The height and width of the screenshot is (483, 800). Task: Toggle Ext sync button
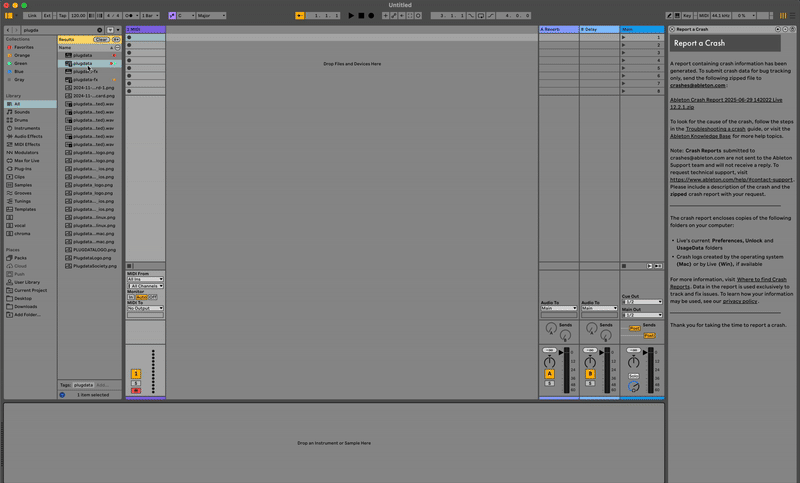click(47, 16)
